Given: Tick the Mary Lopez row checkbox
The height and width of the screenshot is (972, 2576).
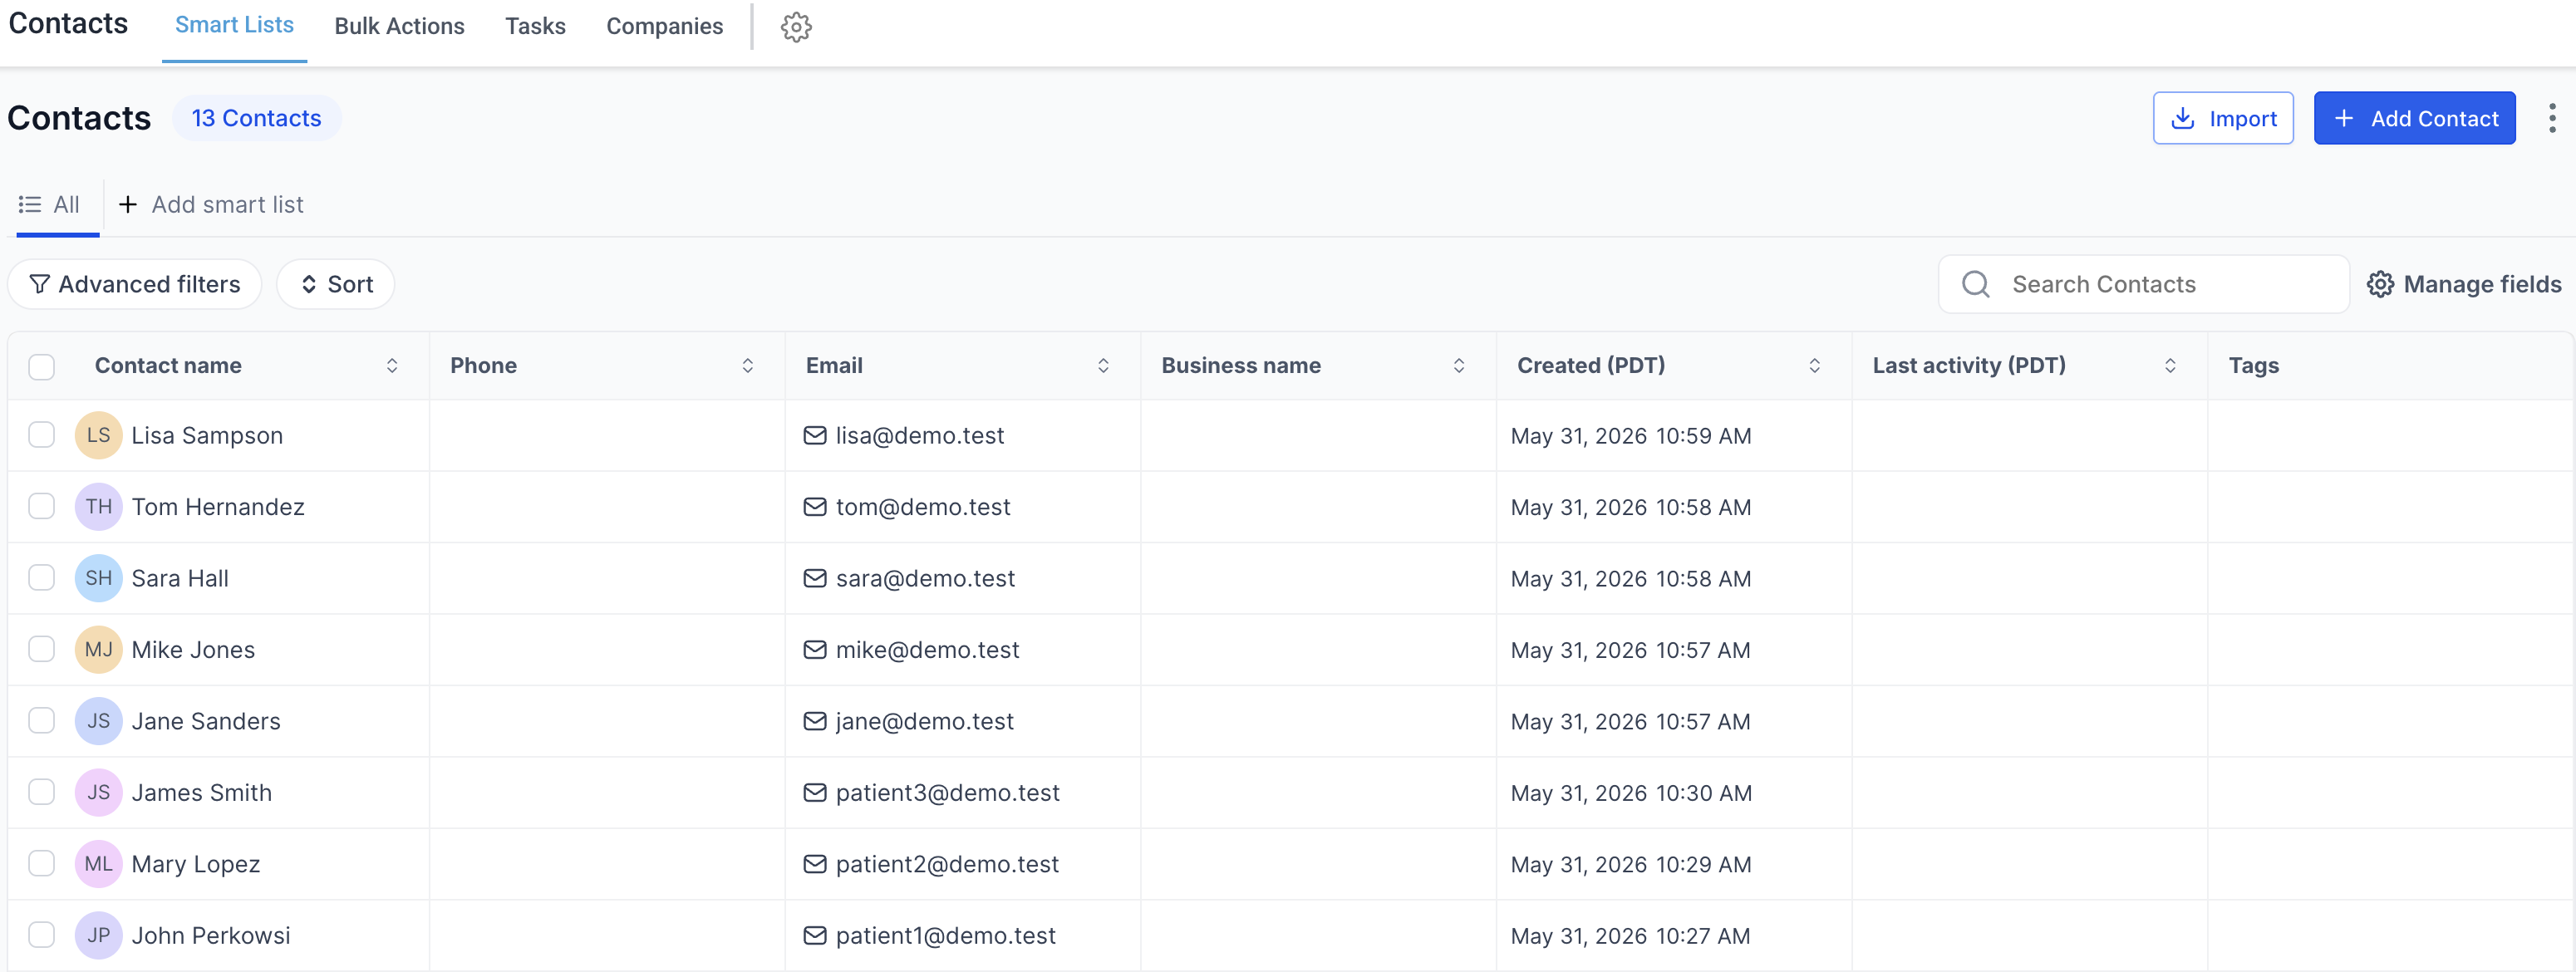Looking at the screenshot, I should (x=41, y=864).
